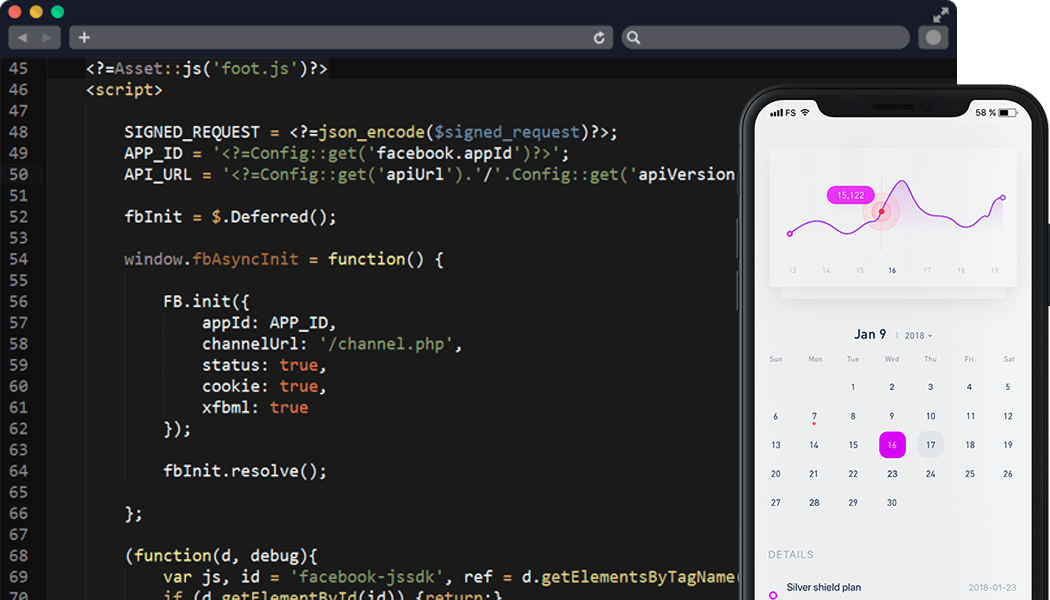Click the magnifier search icon

click(633, 38)
